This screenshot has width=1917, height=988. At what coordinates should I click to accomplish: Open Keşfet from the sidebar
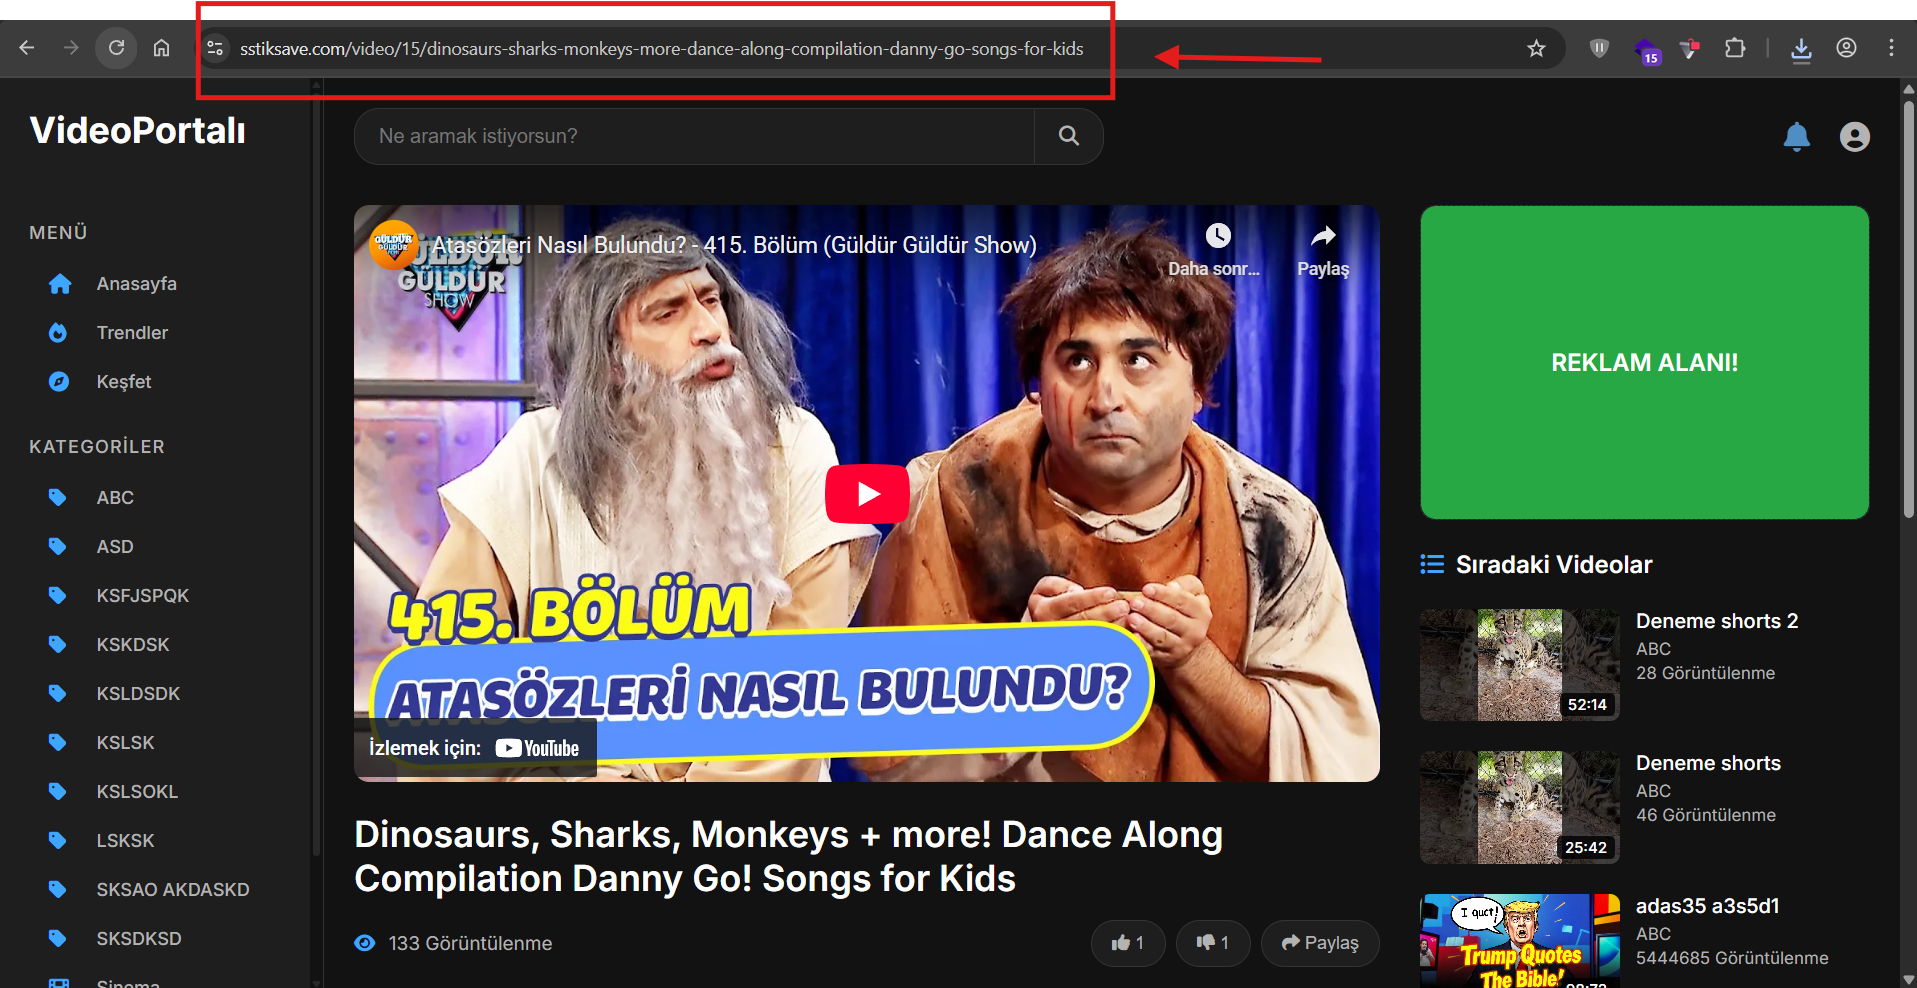pyautogui.click(x=124, y=382)
